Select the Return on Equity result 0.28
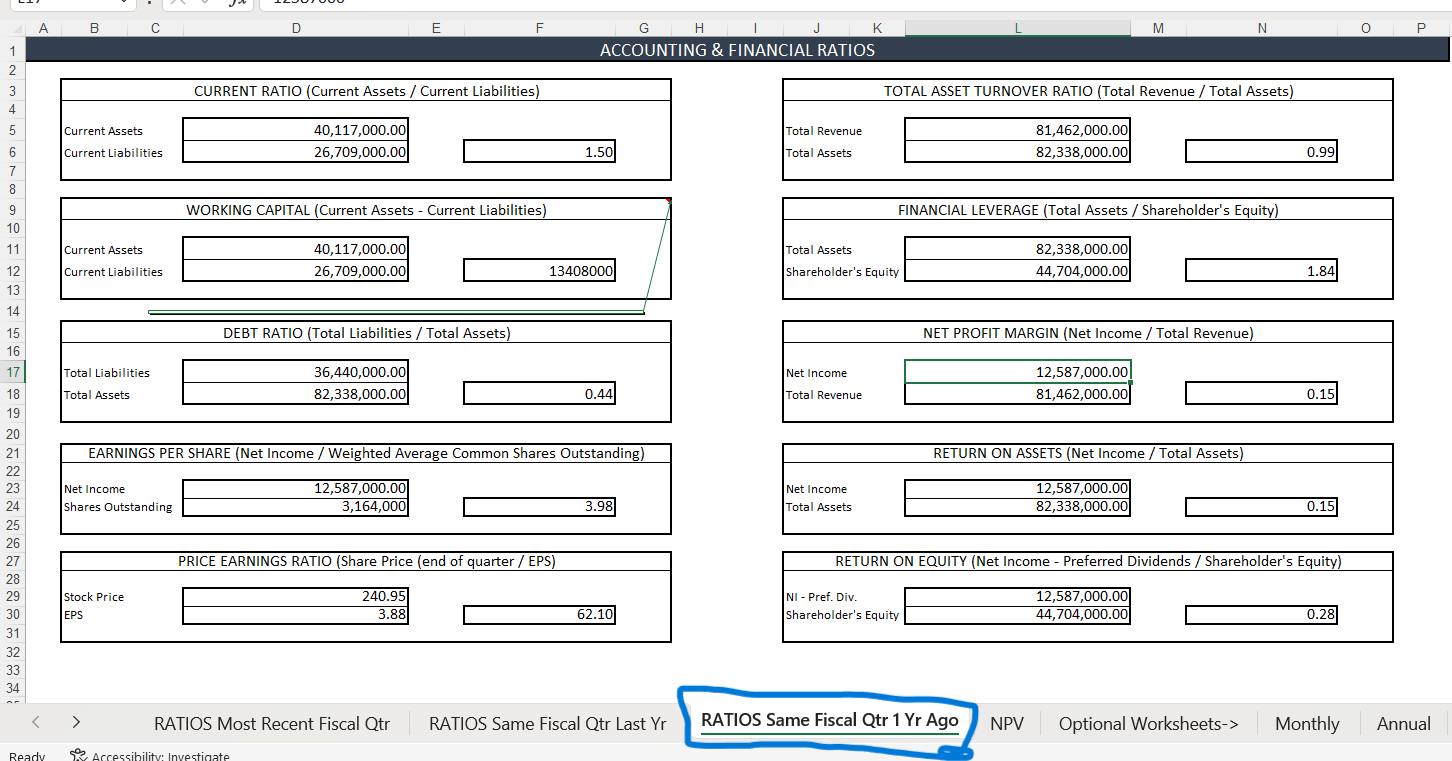The width and height of the screenshot is (1452, 761). 1261,614
